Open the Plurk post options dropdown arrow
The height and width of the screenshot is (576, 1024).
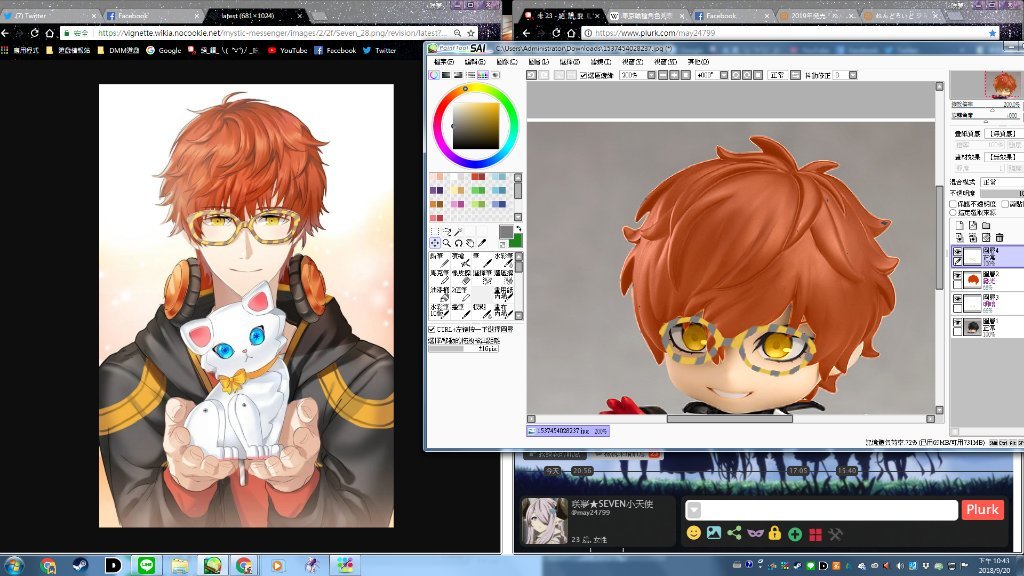point(694,509)
